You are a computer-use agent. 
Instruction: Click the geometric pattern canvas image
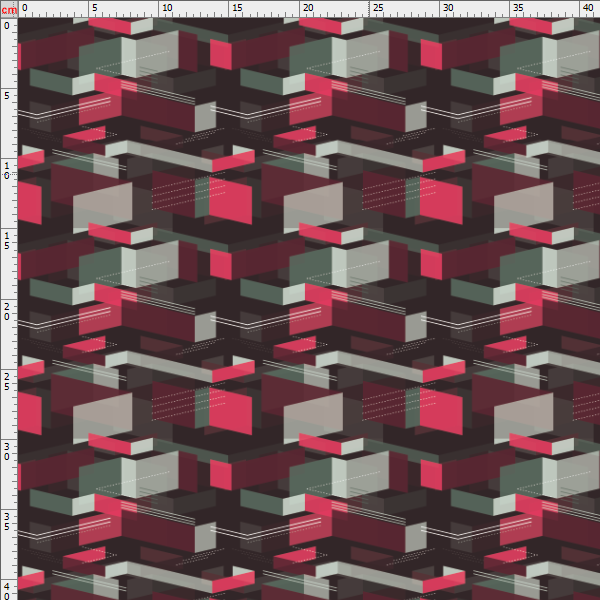click(309, 309)
